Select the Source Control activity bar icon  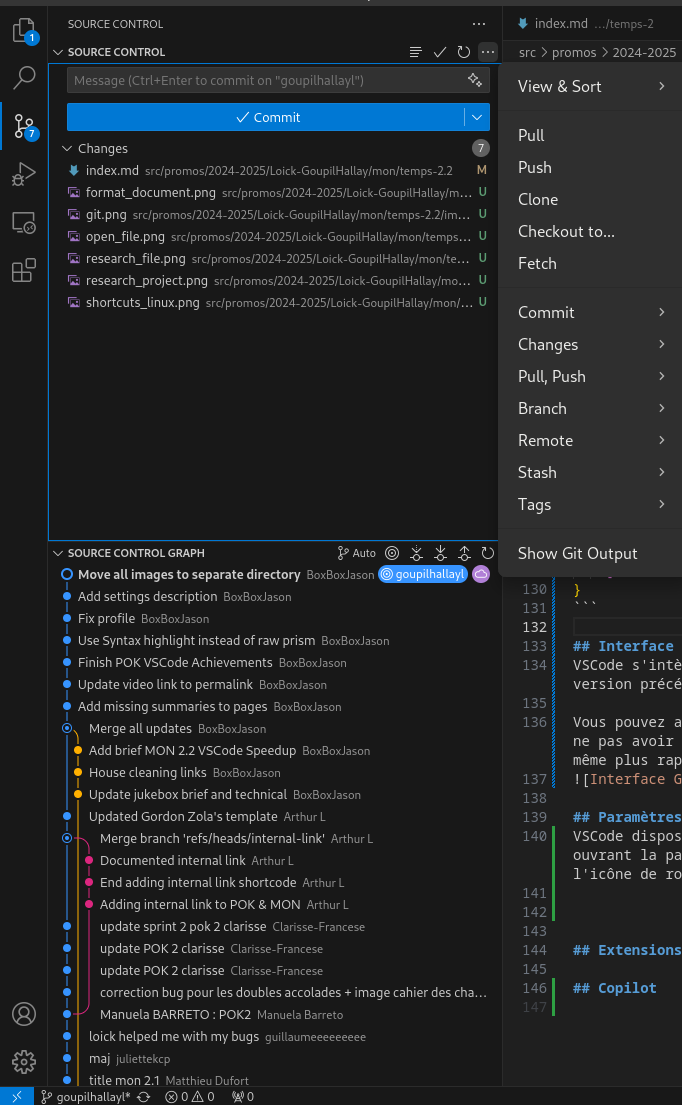tap(24, 125)
